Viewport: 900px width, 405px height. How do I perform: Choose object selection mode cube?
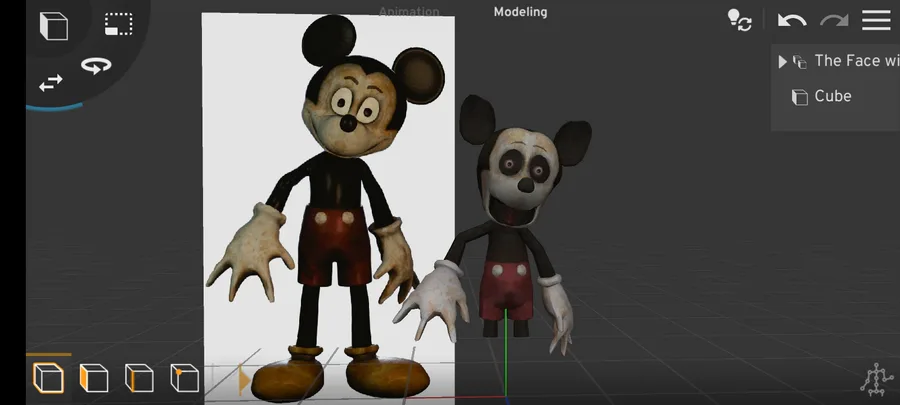click(x=48, y=378)
